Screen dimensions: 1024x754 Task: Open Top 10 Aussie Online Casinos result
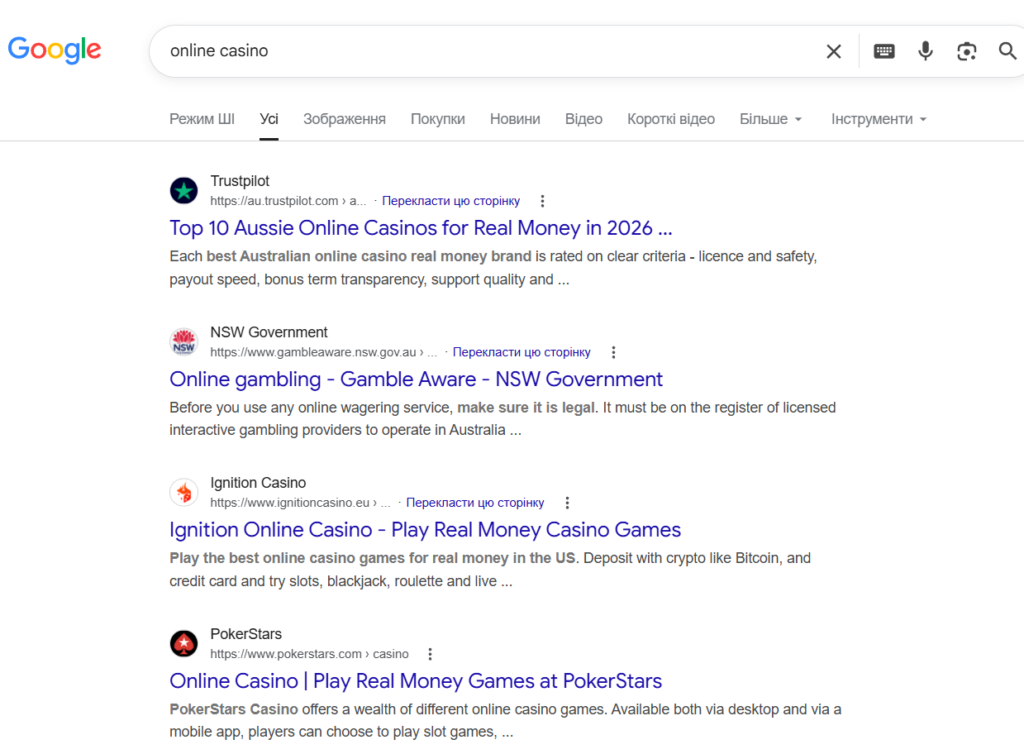point(421,228)
